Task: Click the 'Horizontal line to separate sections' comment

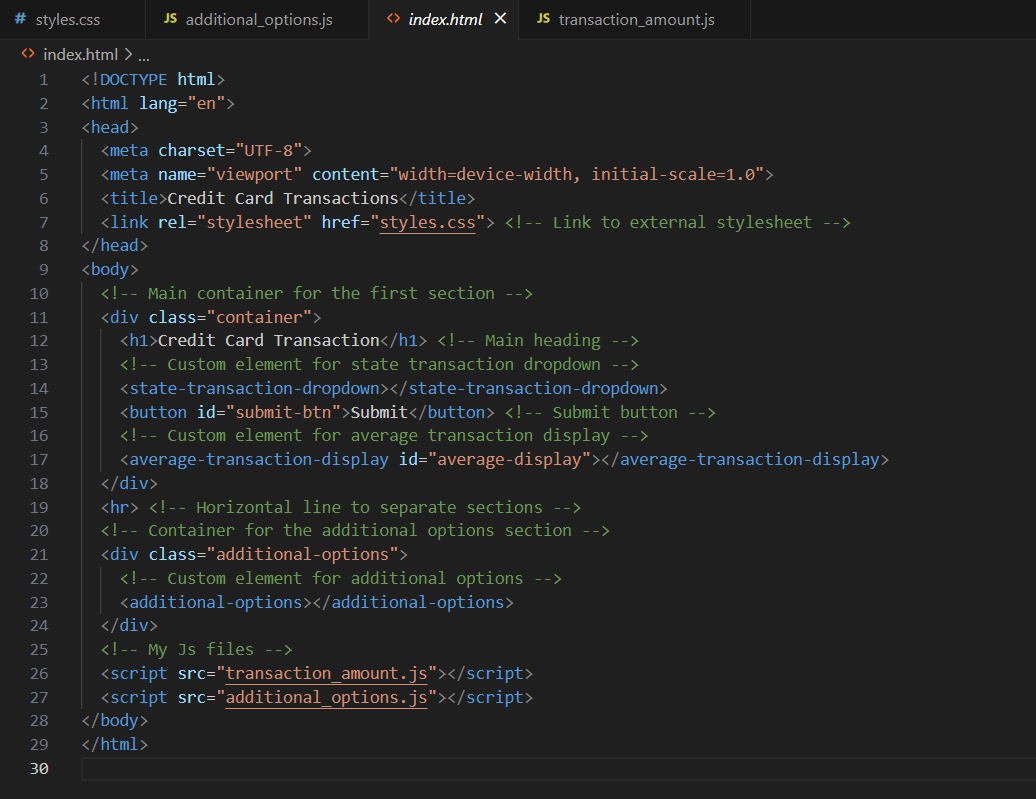Action: click(x=365, y=508)
